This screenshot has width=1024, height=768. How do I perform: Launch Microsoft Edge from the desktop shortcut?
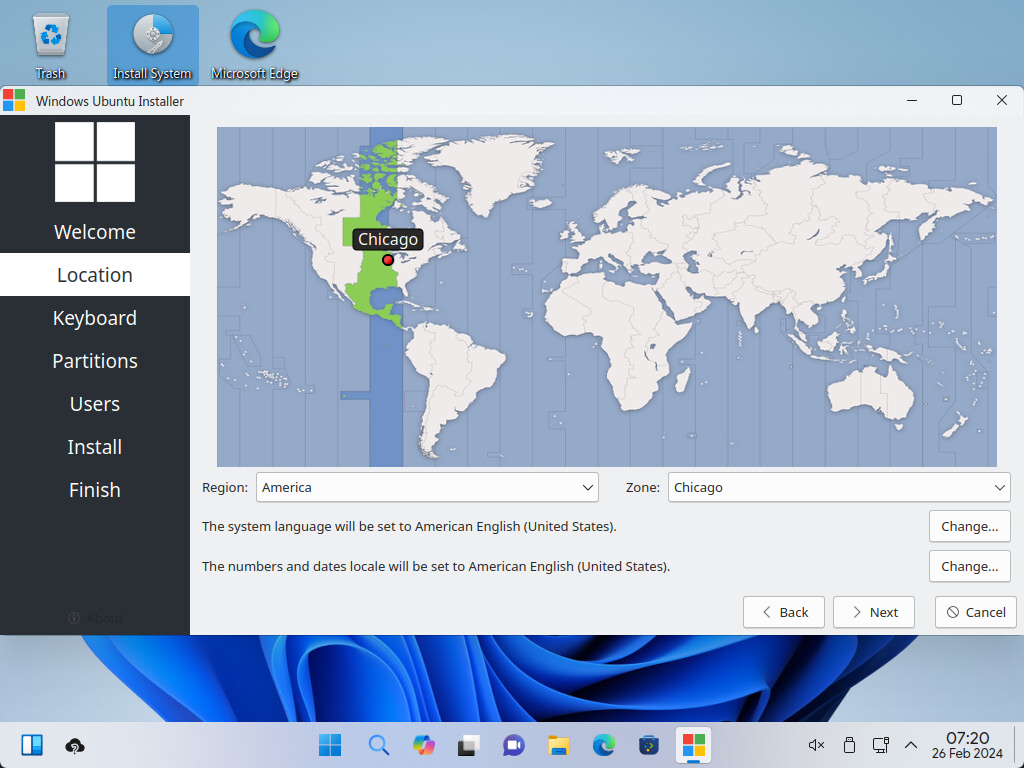[x=254, y=44]
